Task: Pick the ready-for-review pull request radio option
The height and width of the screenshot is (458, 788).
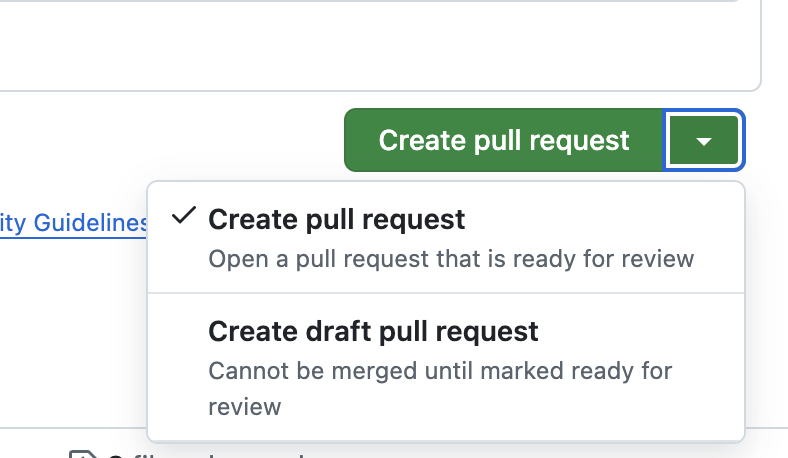Action: click(x=445, y=238)
